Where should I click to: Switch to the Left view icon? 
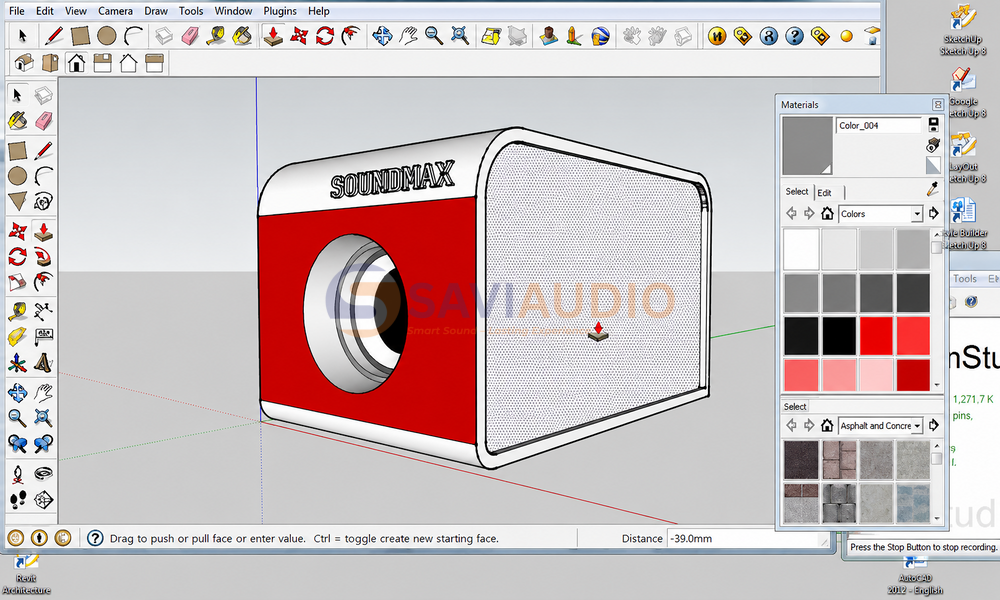(154, 63)
